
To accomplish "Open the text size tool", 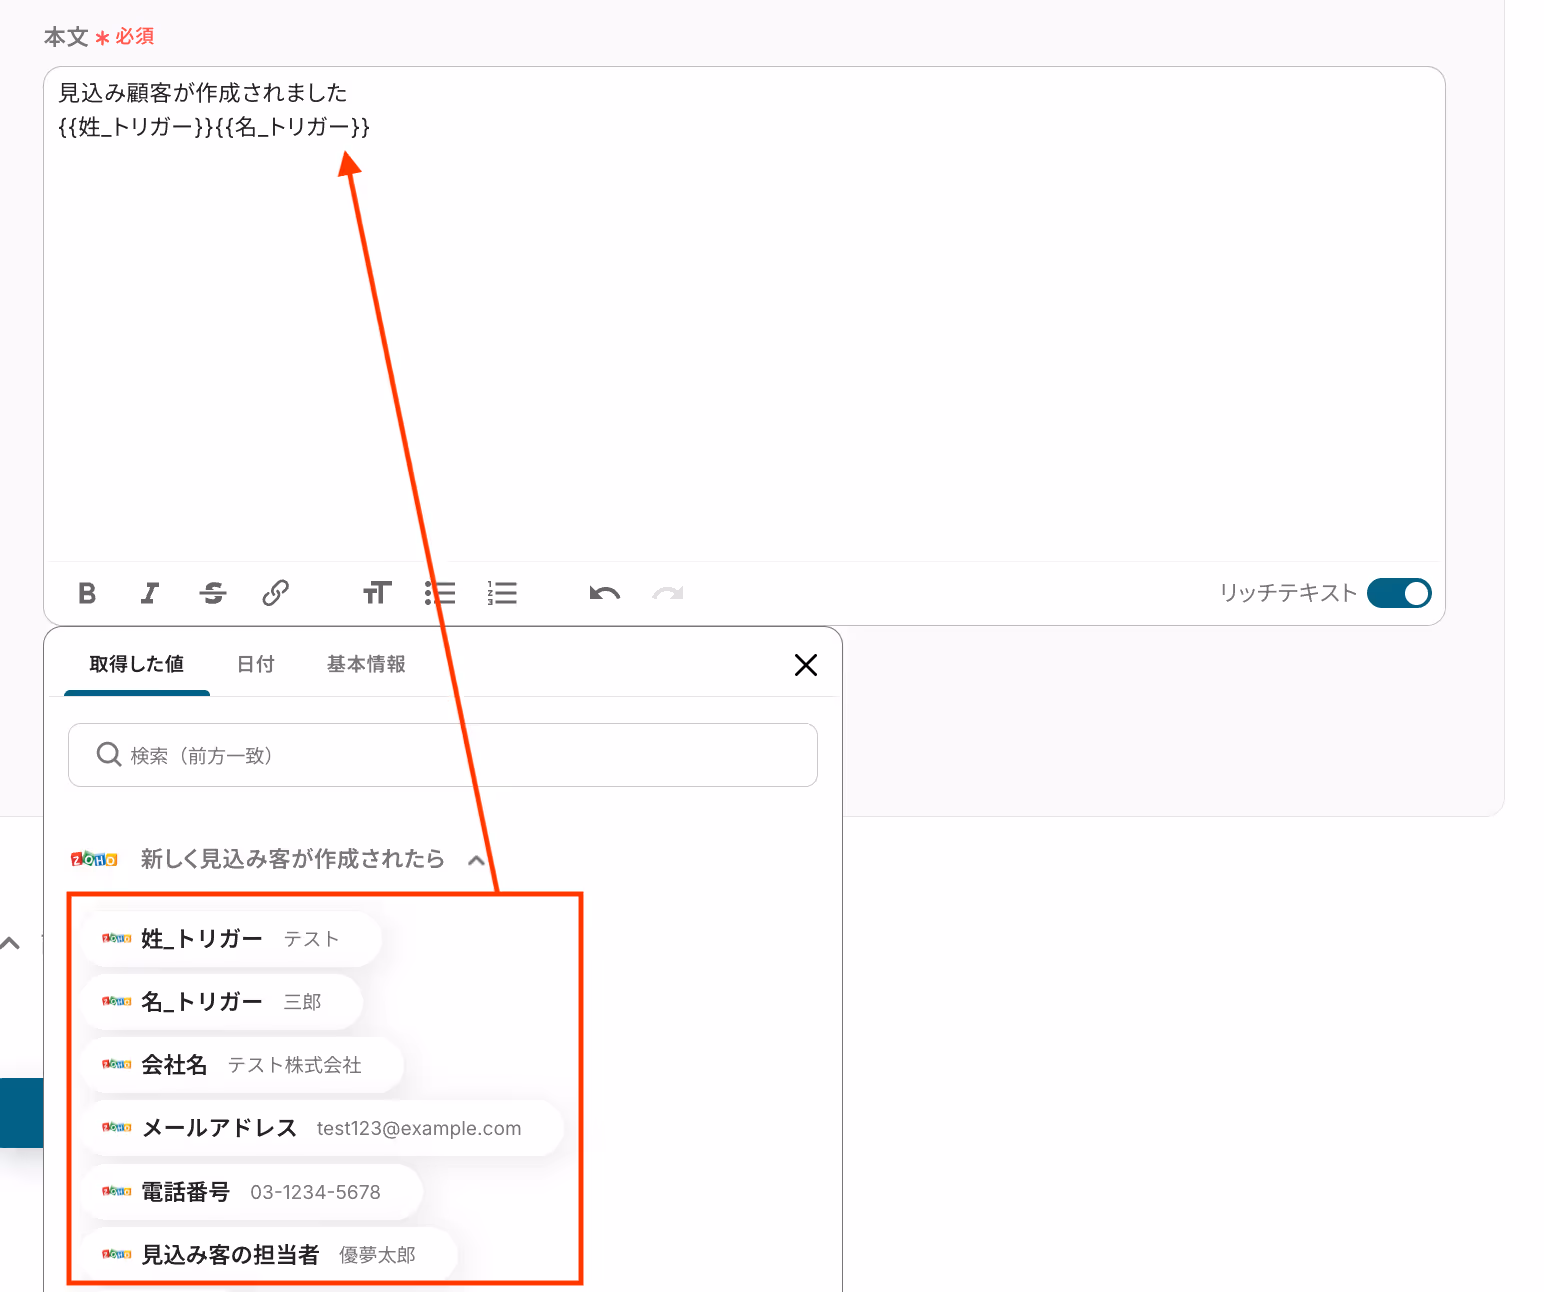I will coord(377,593).
